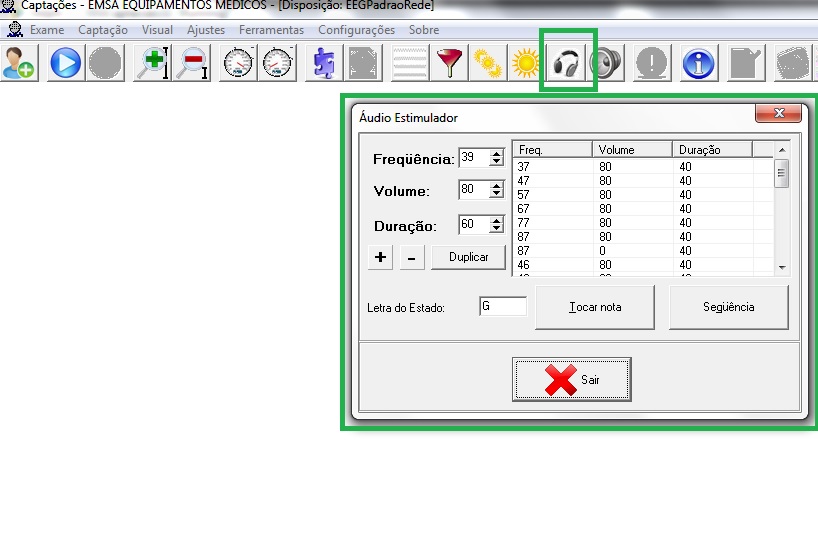Open the Exame menu
This screenshot has height=546, width=818.
47,30
